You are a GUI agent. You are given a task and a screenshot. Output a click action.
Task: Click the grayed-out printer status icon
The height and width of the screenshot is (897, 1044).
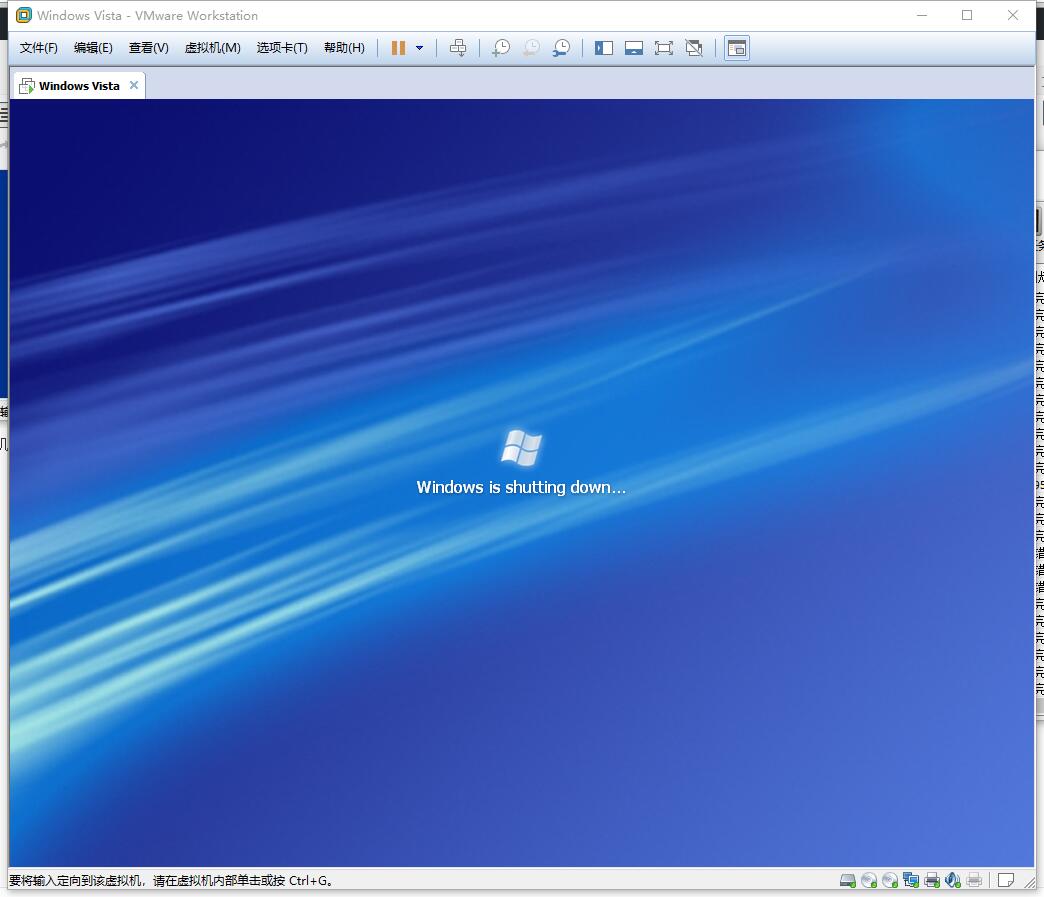(x=974, y=880)
